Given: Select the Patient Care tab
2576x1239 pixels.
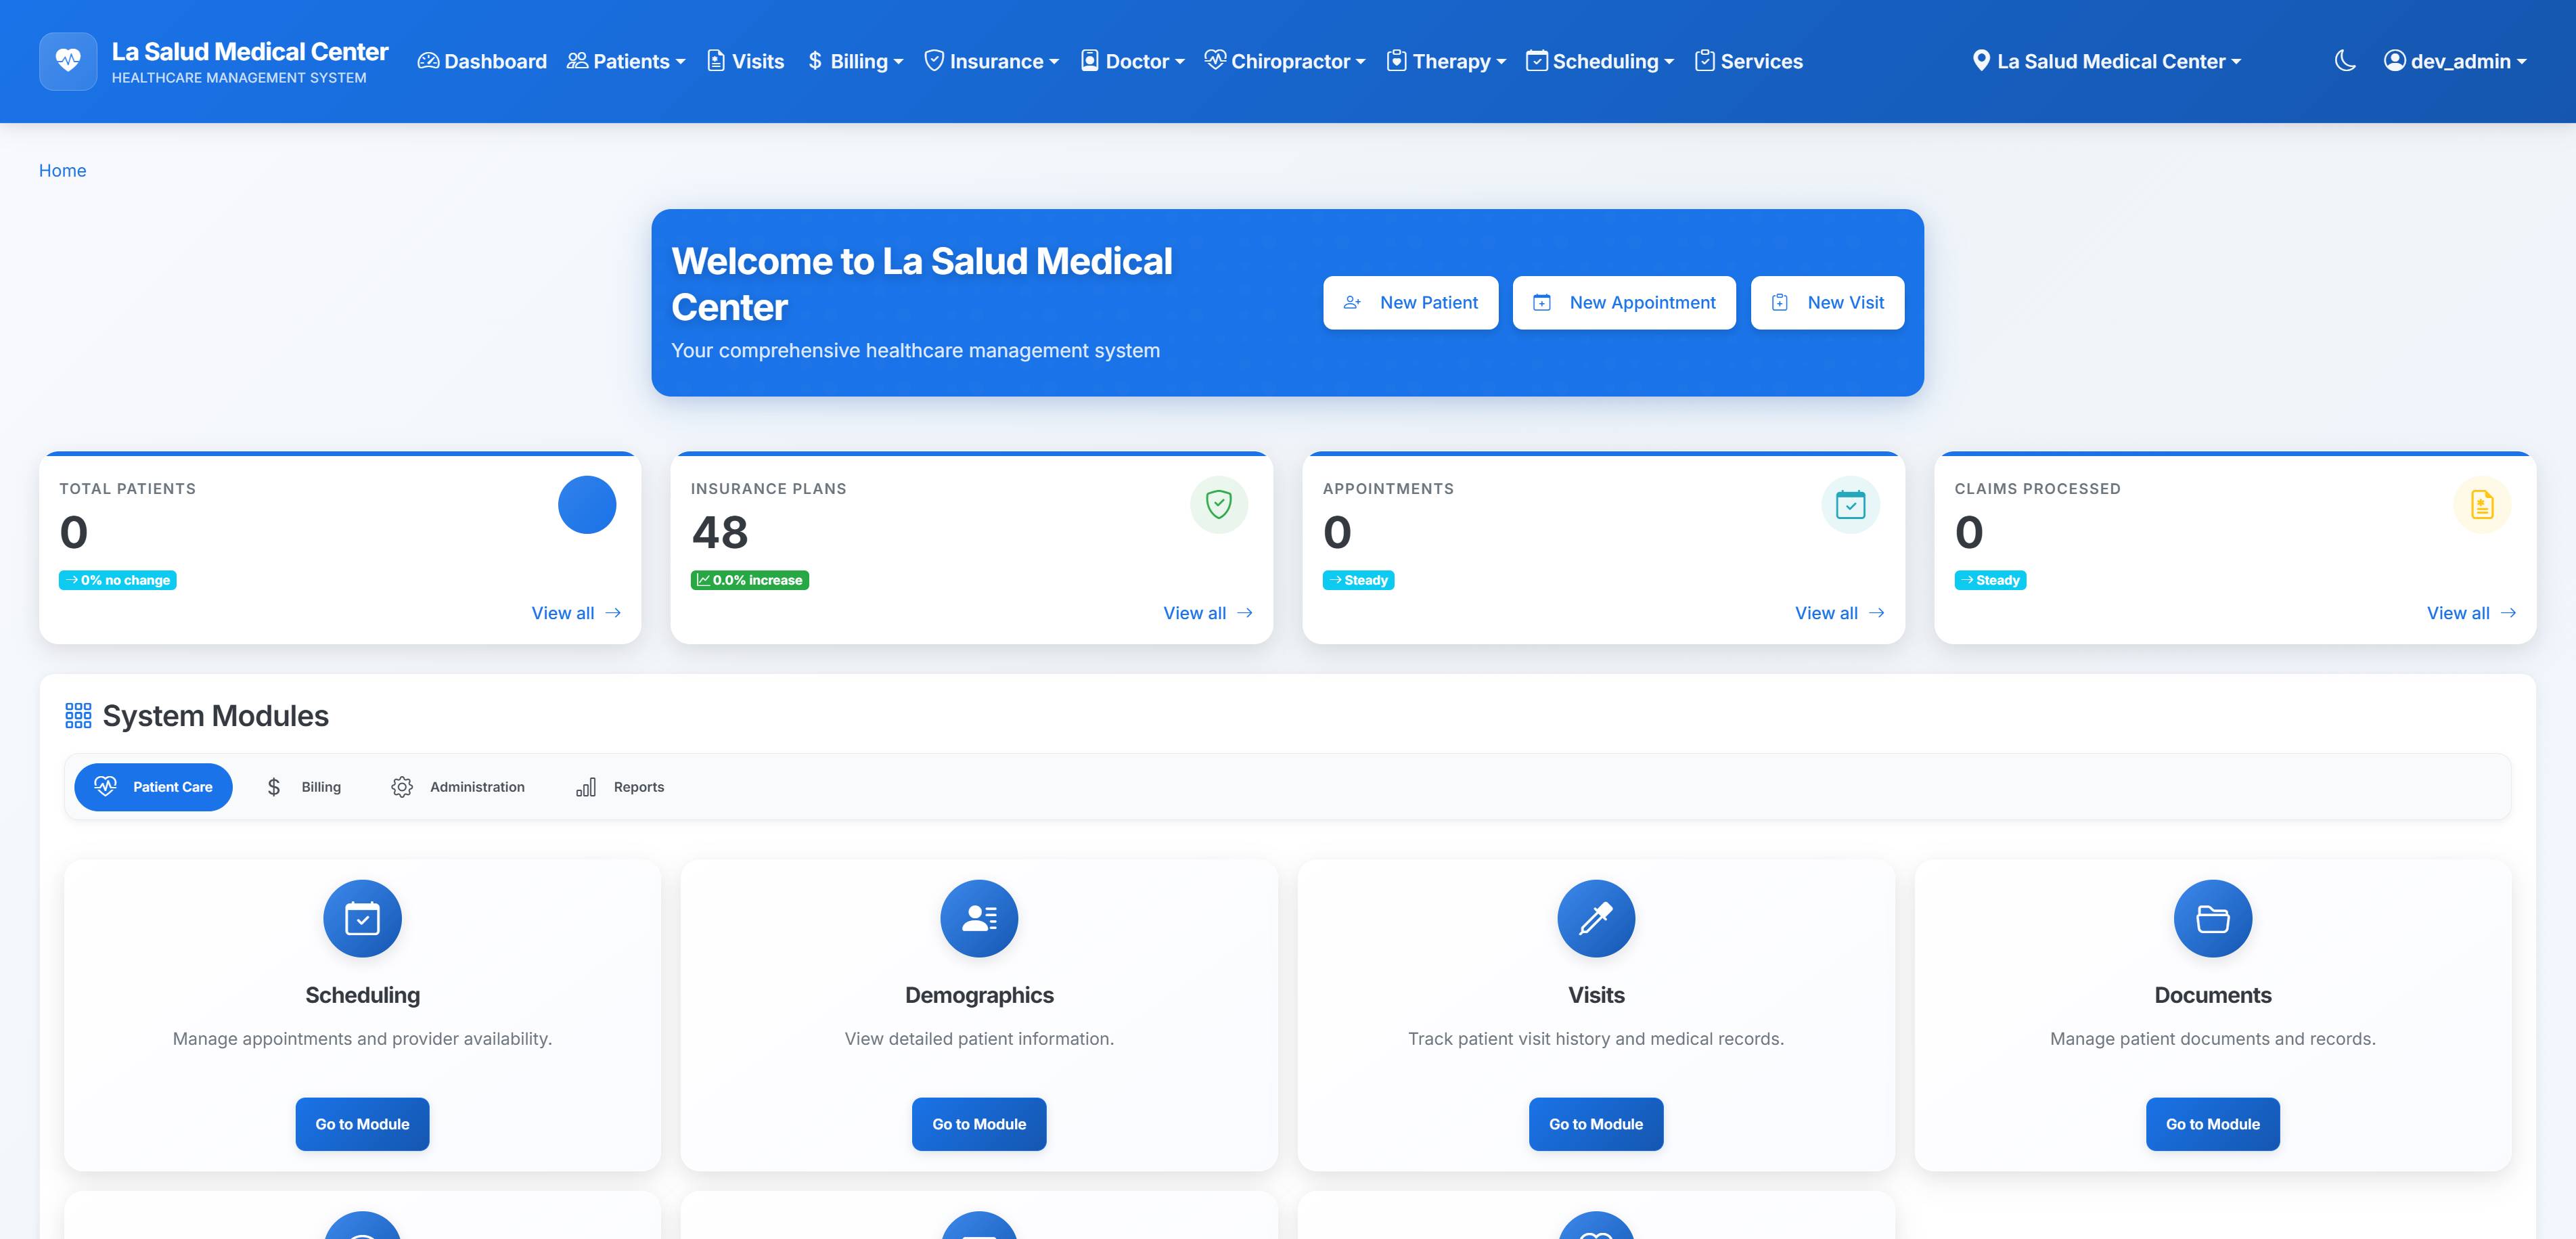Looking at the screenshot, I should click(153, 787).
